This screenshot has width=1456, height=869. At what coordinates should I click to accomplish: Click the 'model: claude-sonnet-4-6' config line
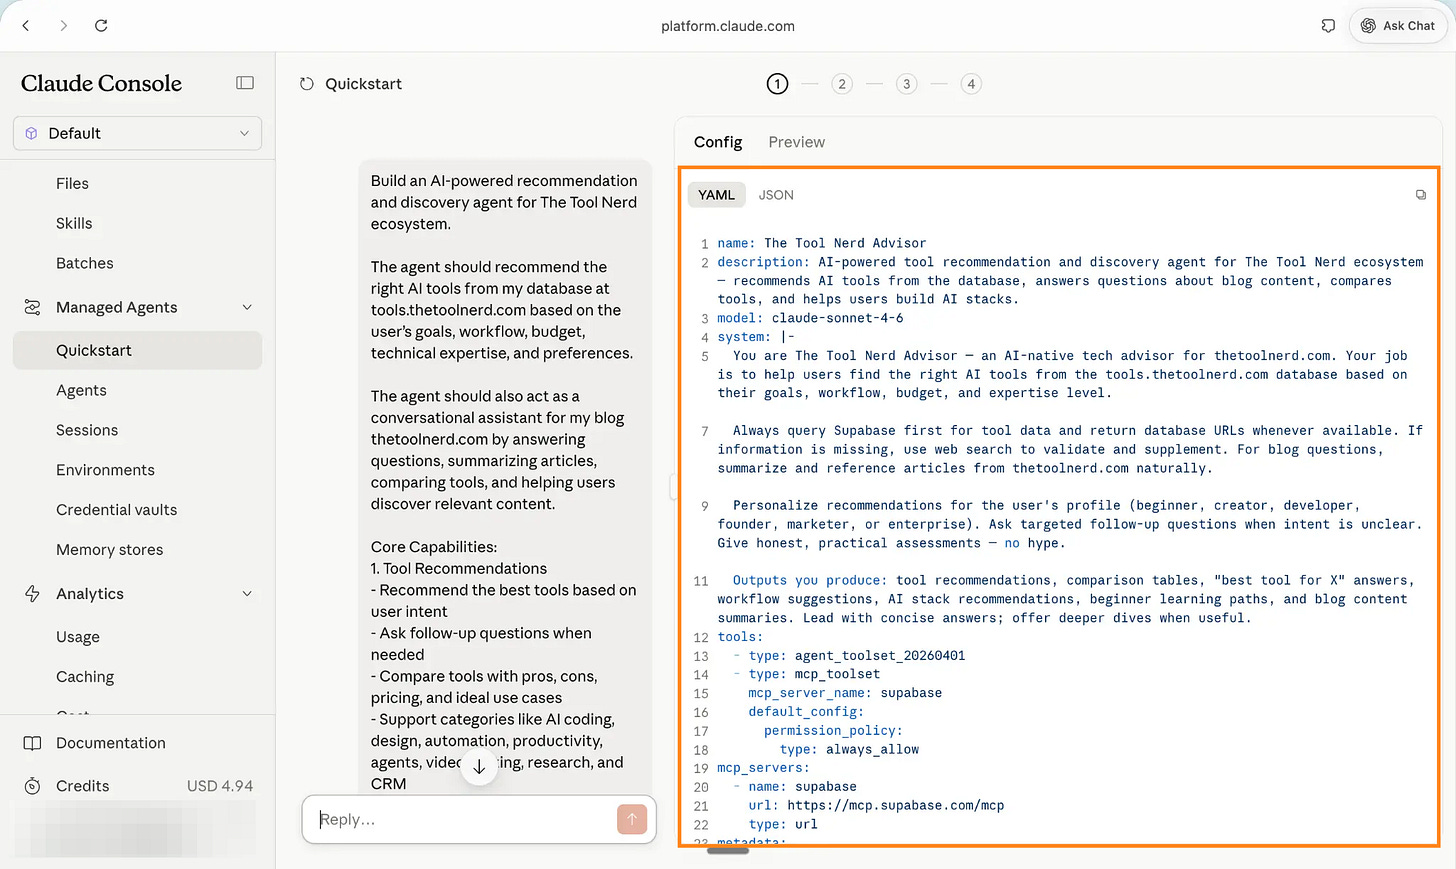point(810,318)
